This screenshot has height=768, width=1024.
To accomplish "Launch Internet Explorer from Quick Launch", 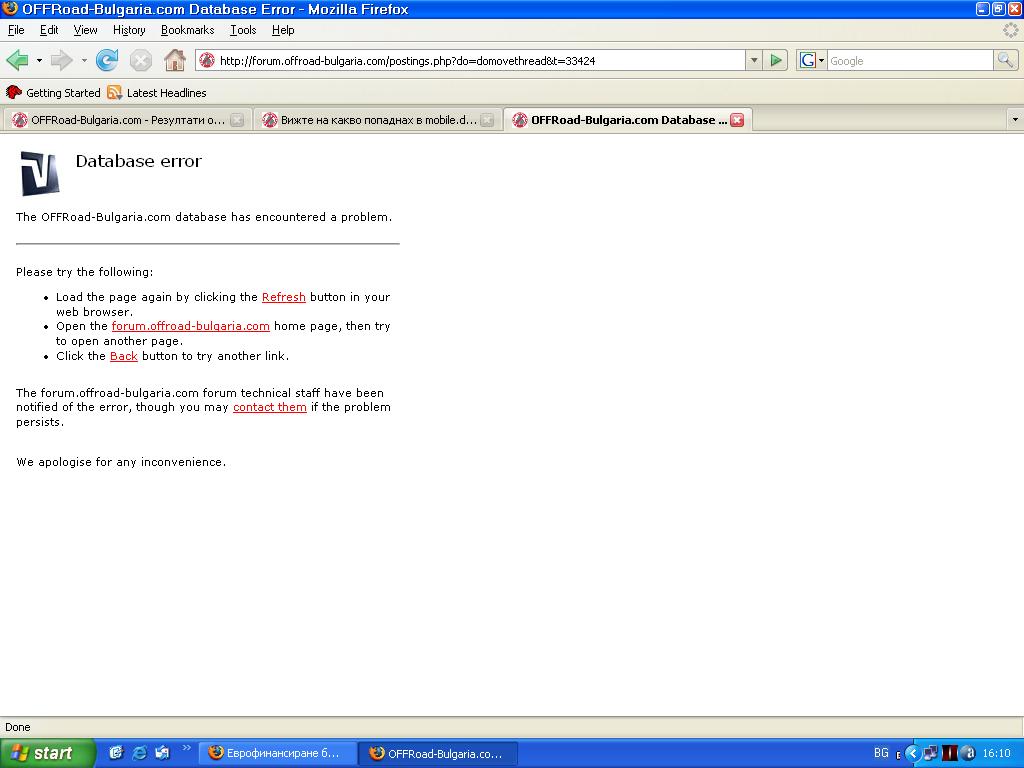I will [139, 753].
